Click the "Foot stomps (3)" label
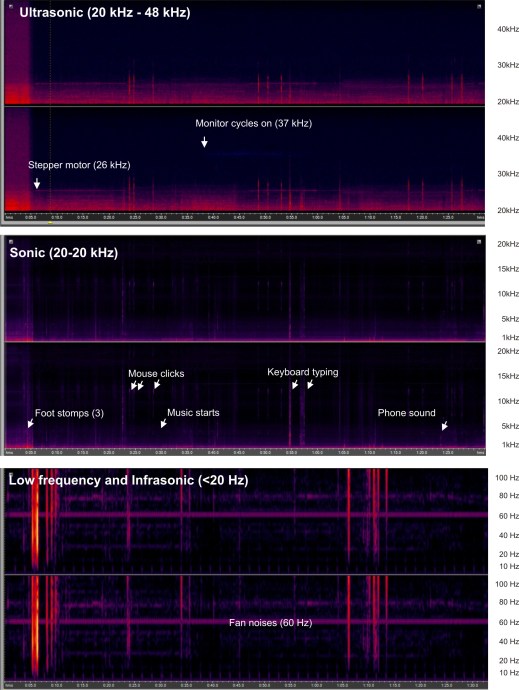The image size is (519, 690). 70,413
